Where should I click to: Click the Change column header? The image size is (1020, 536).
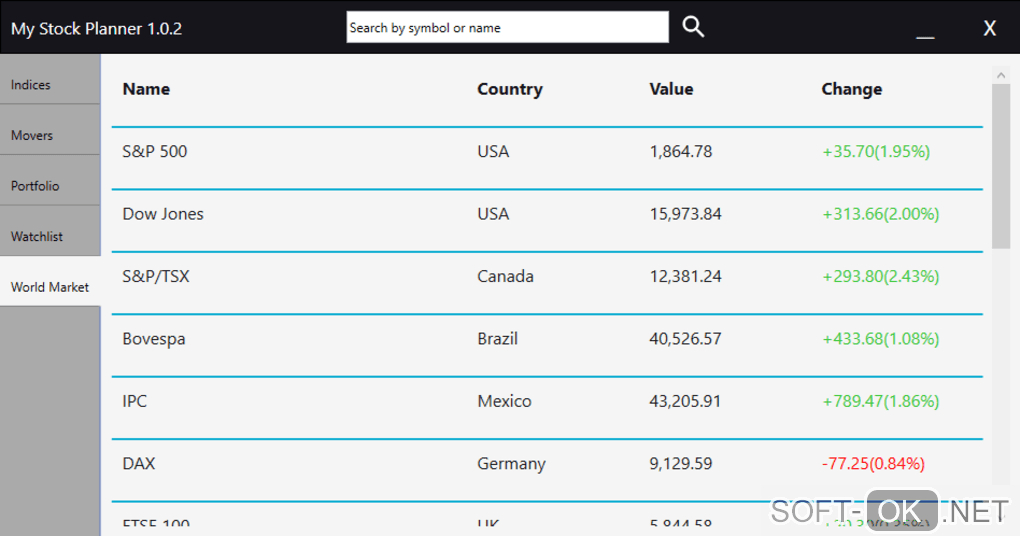pos(851,89)
